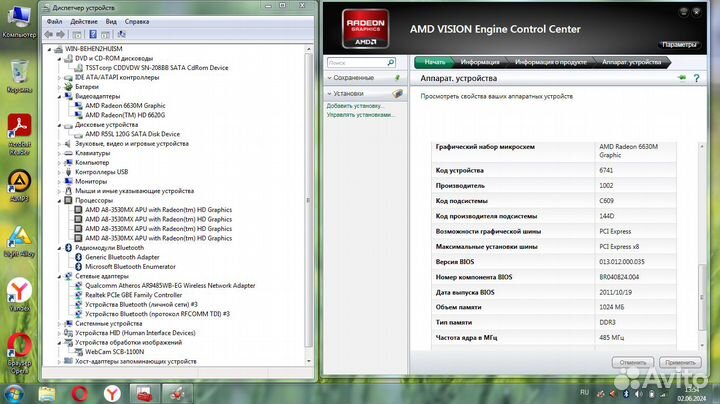Switch to the Информация tab
The width and height of the screenshot is (720, 404).
click(x=480, y=62)
